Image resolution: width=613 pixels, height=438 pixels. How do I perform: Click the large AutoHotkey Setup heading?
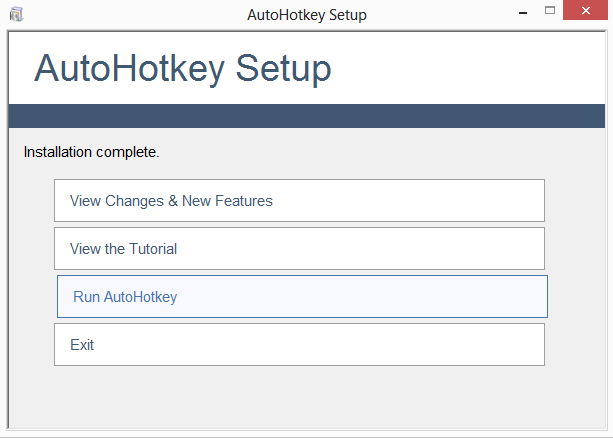tap(183, 69)
